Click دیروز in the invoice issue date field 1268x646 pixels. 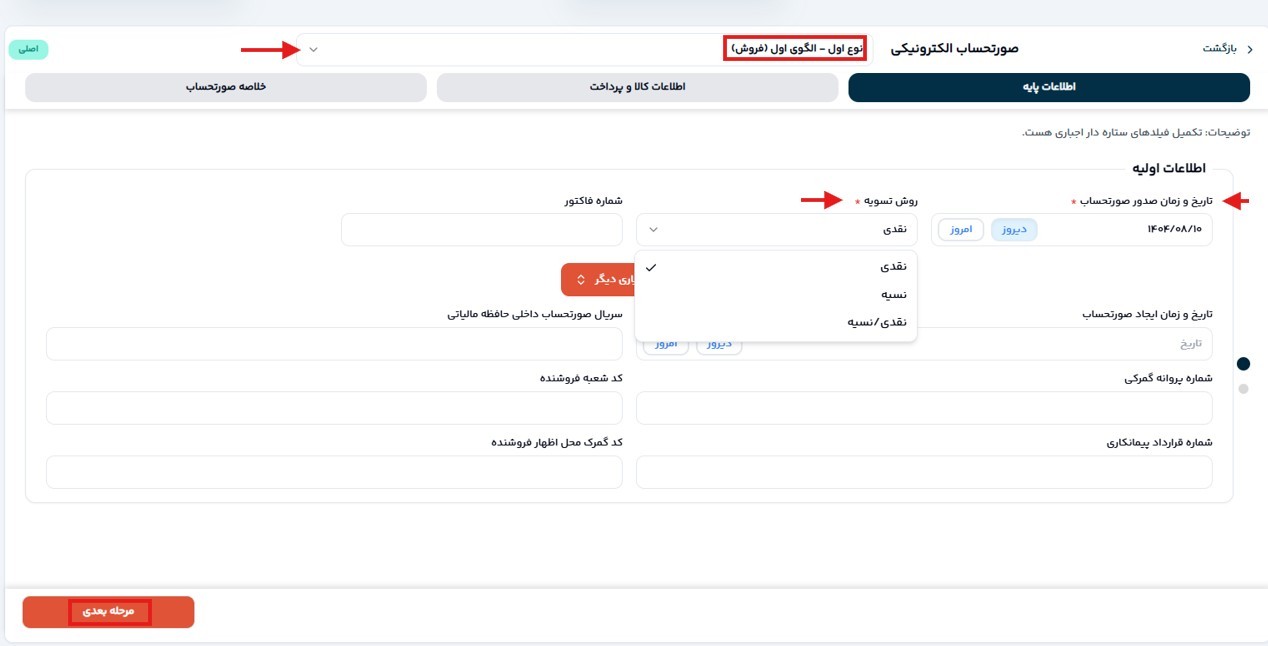click(x=1014, y=230)
